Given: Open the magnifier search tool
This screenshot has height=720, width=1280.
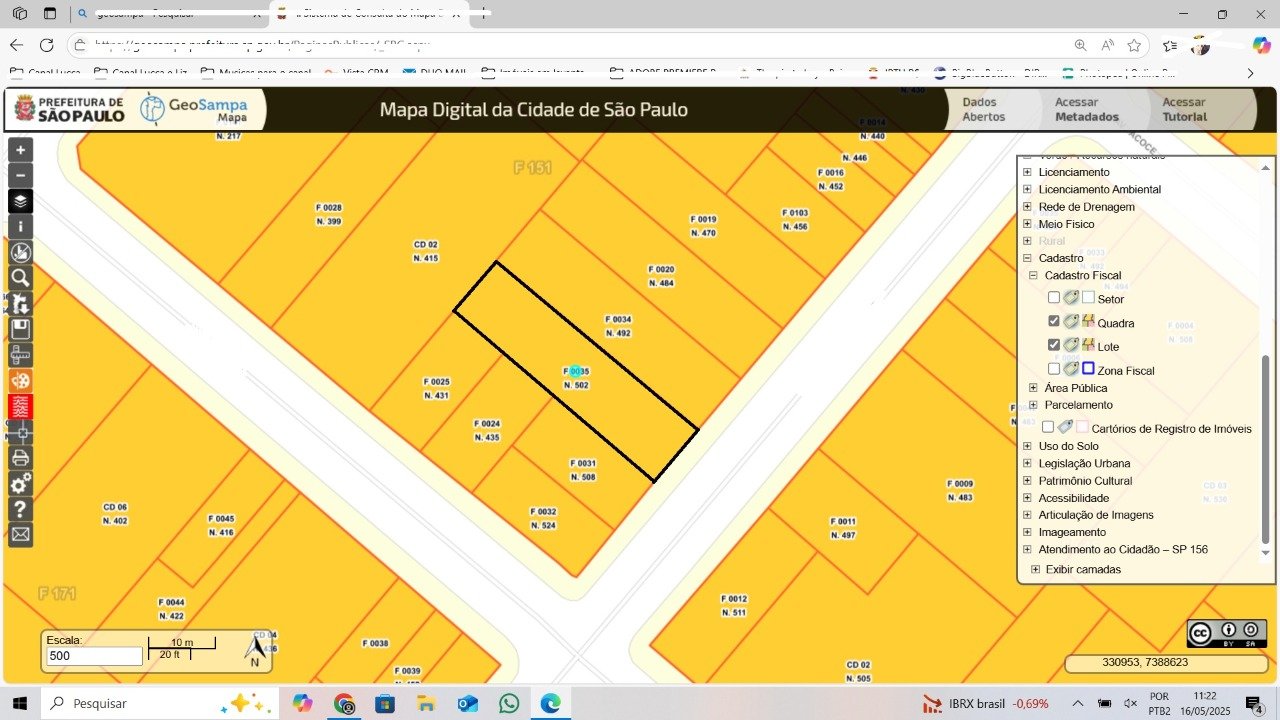Looking at the screenshot, I should click(x=20, y=278).
